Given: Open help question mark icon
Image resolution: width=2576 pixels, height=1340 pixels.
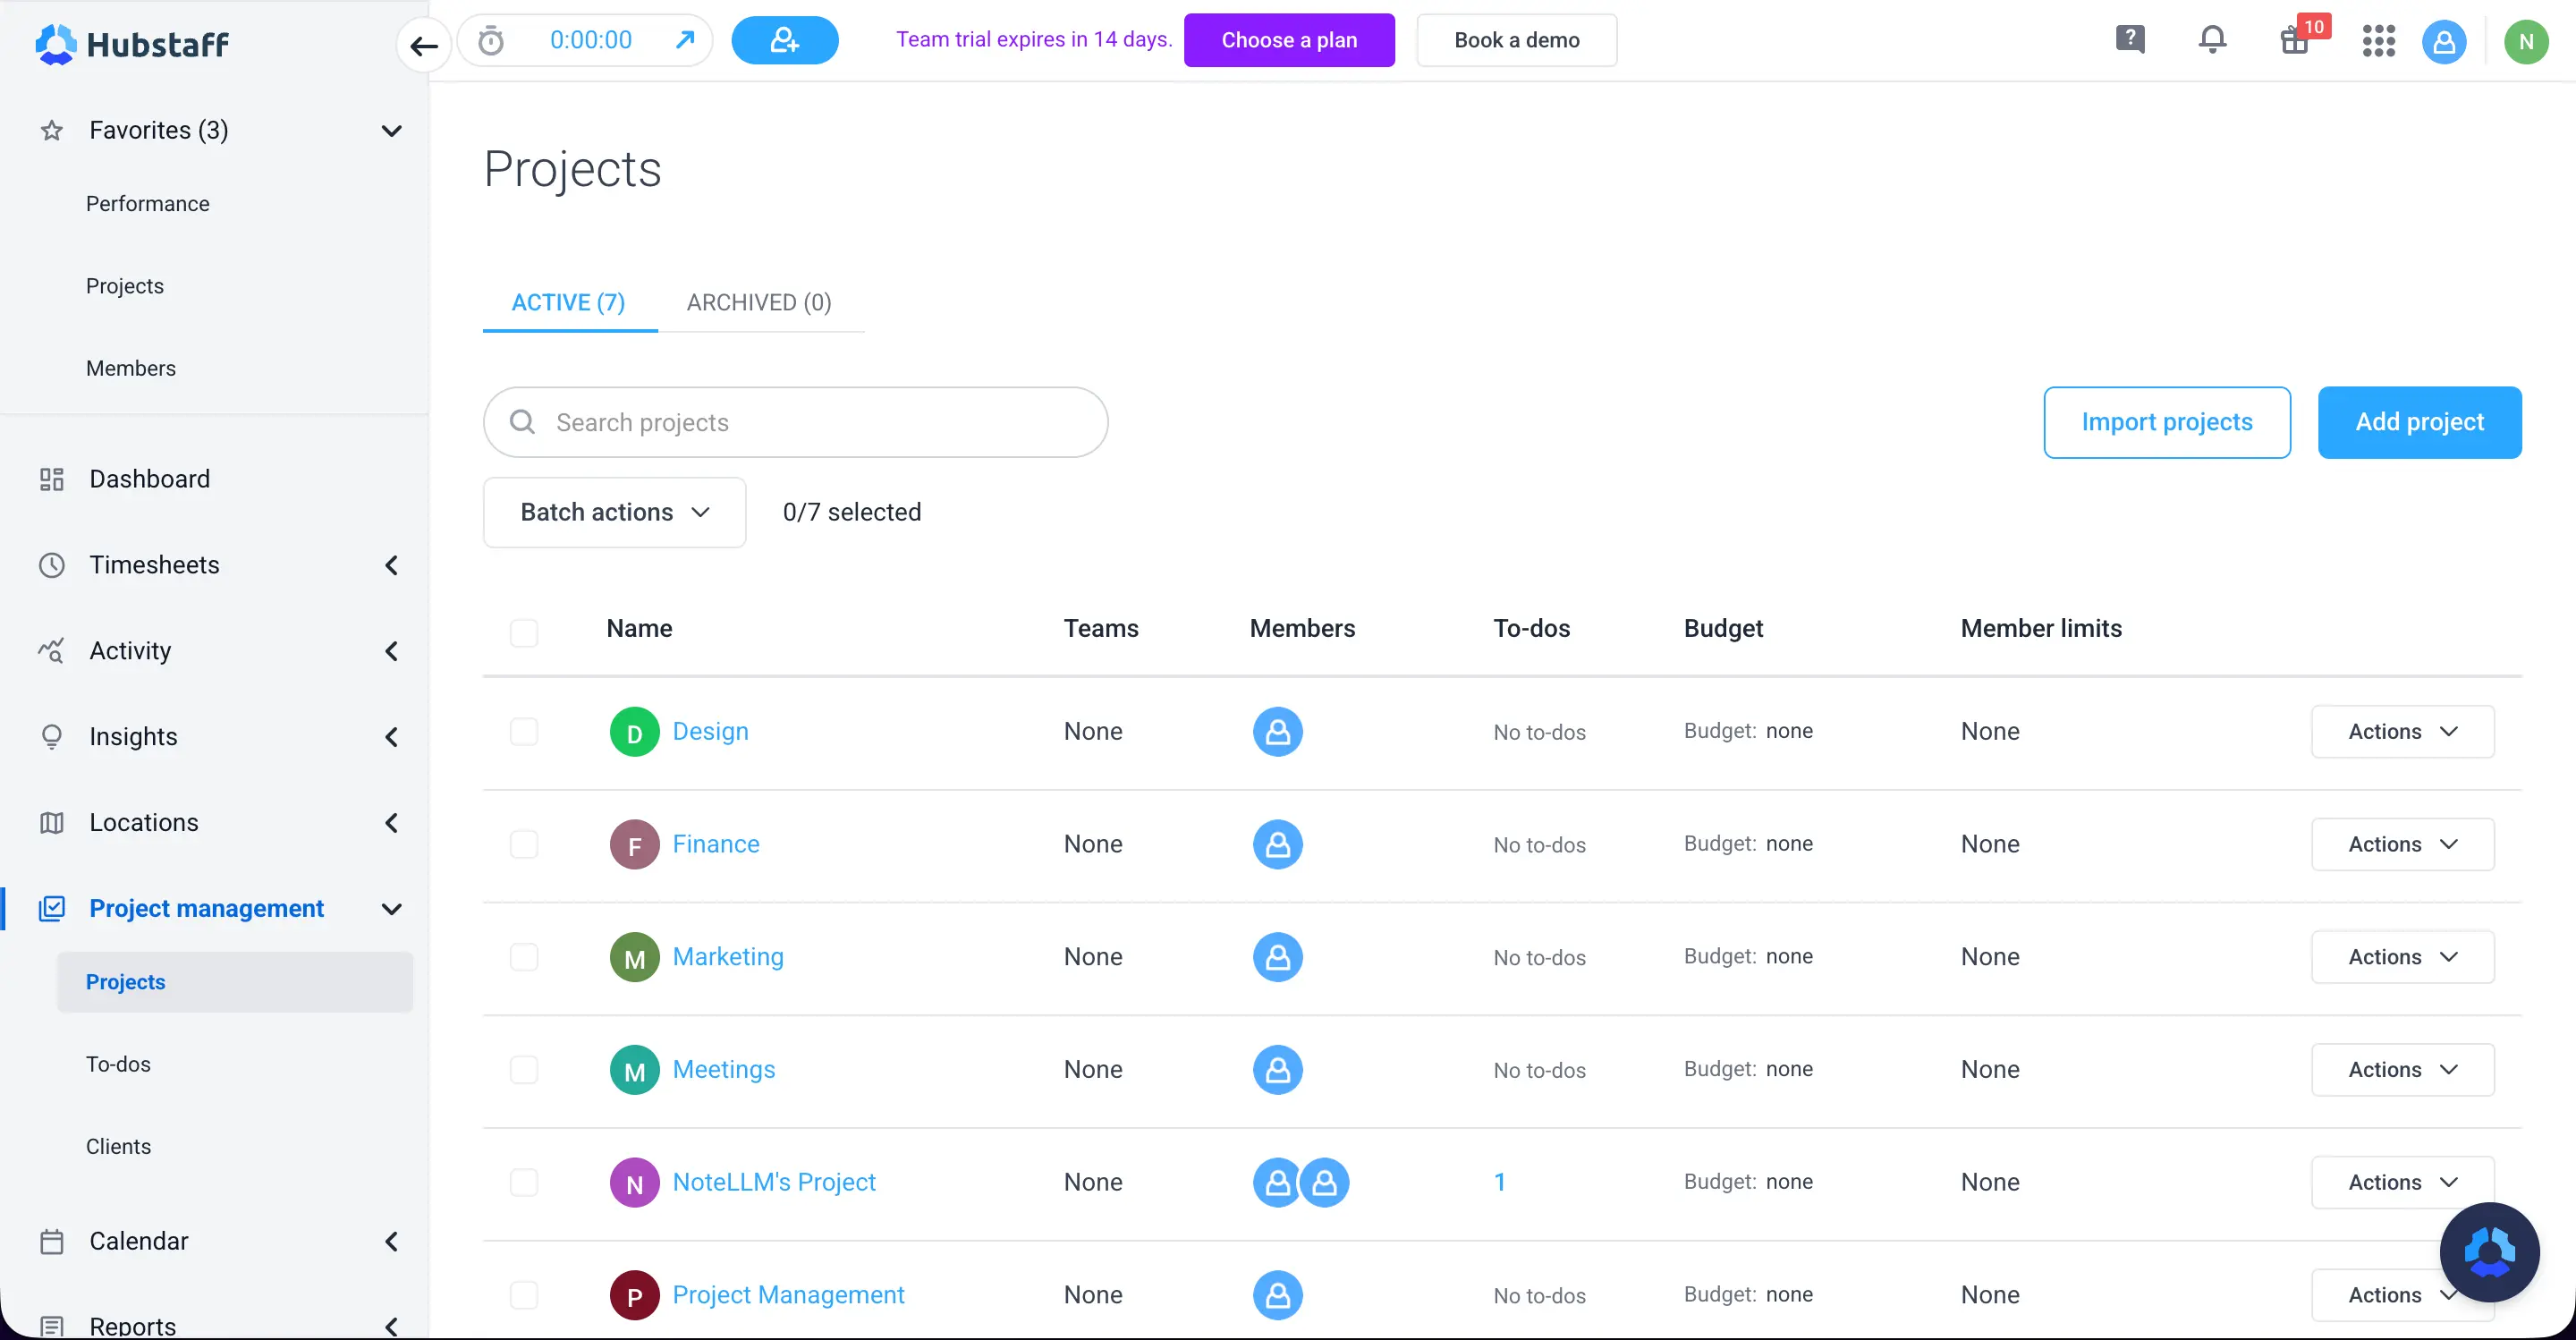Looking at the screenshot, I should [2130, 40].
